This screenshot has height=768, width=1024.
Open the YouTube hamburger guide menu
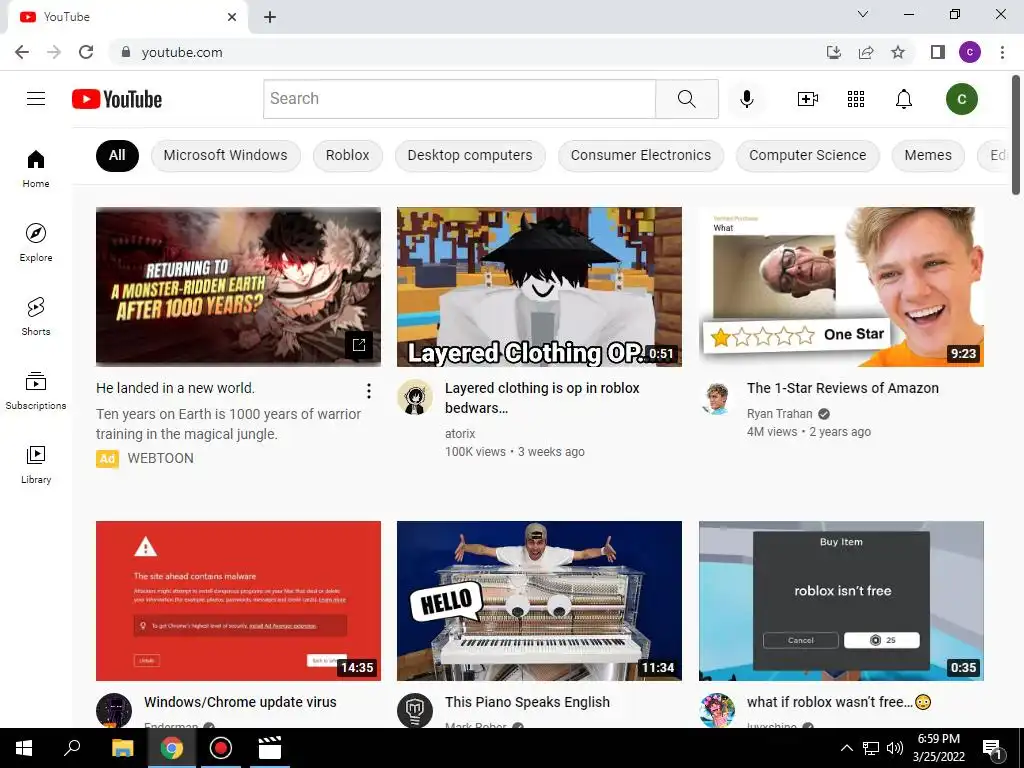click(36, 99)
